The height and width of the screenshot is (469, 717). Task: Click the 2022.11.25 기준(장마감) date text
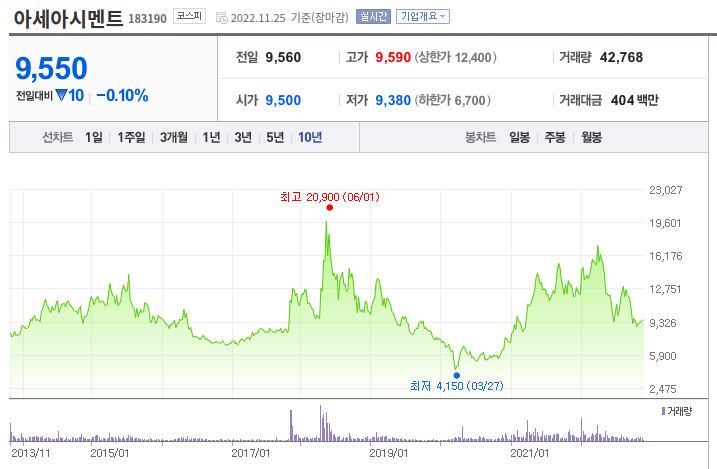pos(289,18)
